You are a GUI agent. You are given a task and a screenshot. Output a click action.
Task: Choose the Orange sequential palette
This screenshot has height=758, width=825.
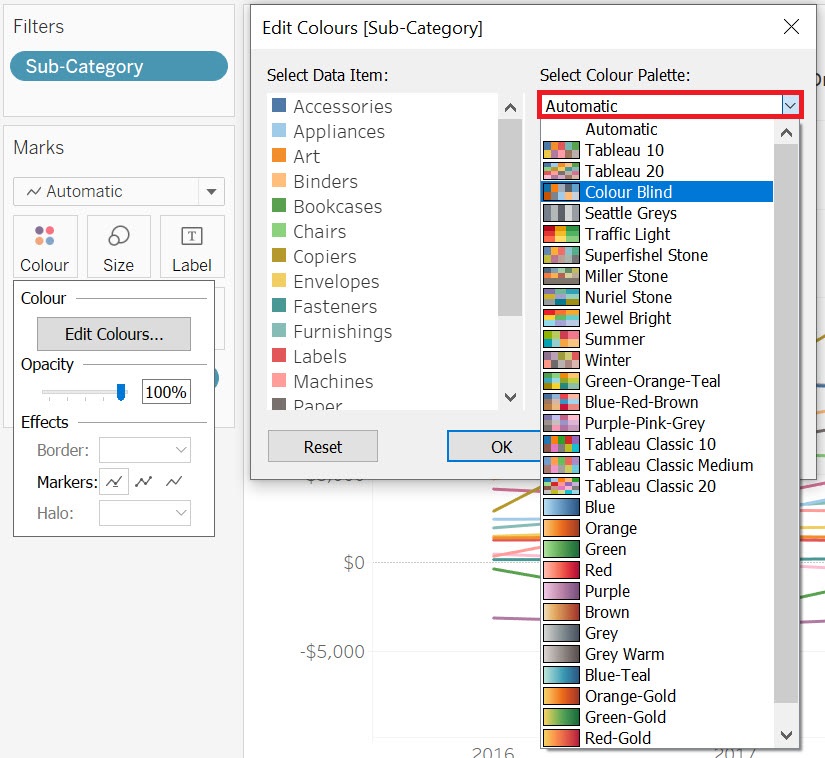(657, 528)
